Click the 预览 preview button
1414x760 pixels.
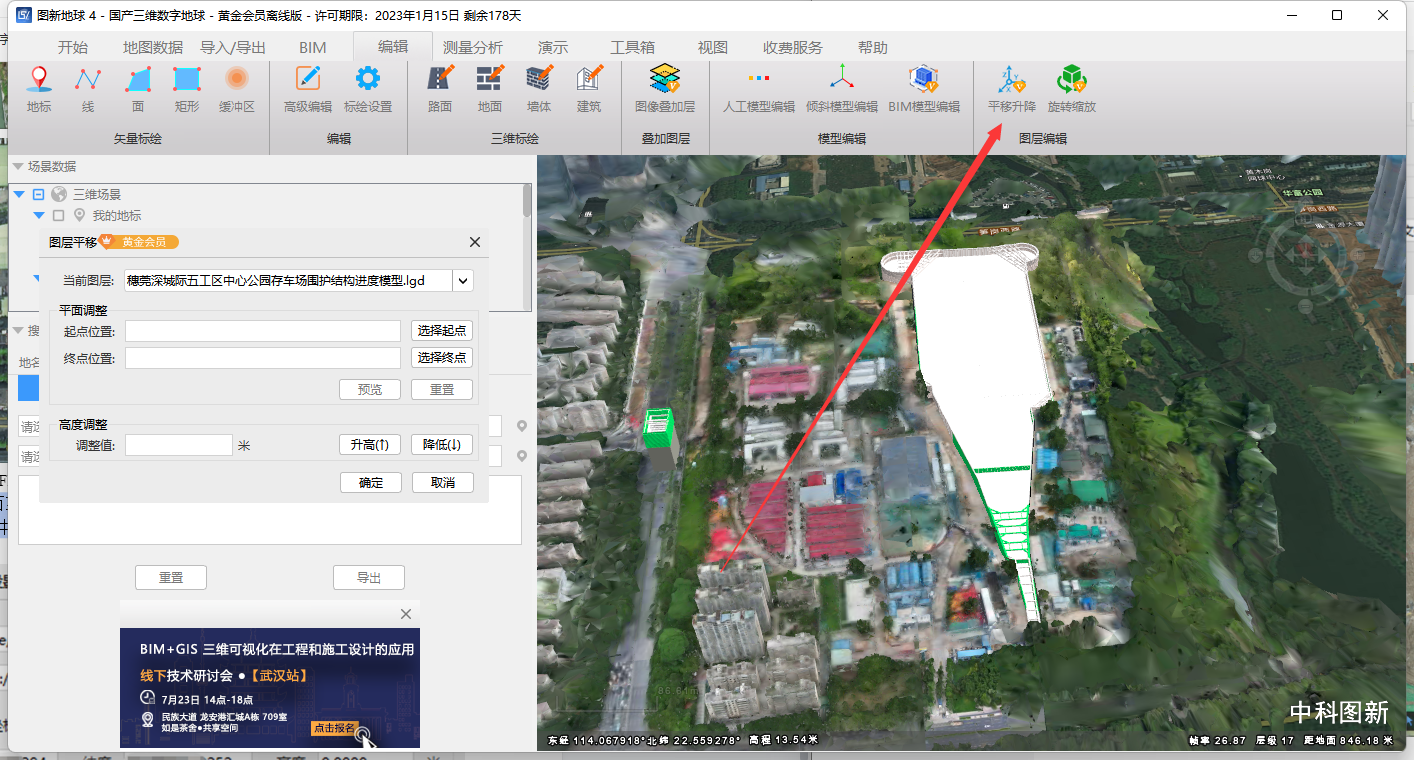(370, 390)
